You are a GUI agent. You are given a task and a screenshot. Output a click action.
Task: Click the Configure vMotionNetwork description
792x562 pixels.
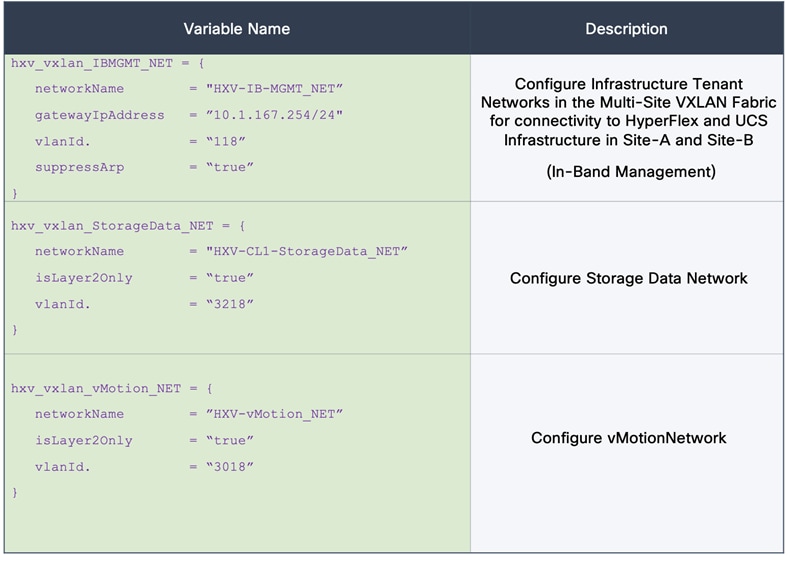point(628,438)
